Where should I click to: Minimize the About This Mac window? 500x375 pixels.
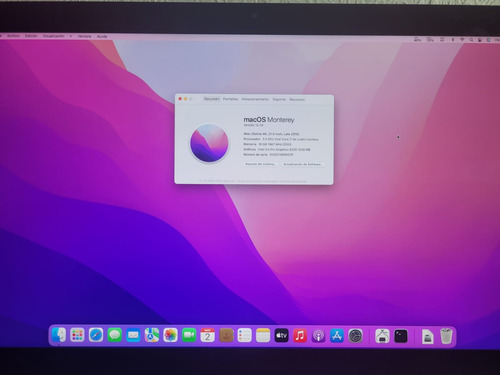[186, 99]
